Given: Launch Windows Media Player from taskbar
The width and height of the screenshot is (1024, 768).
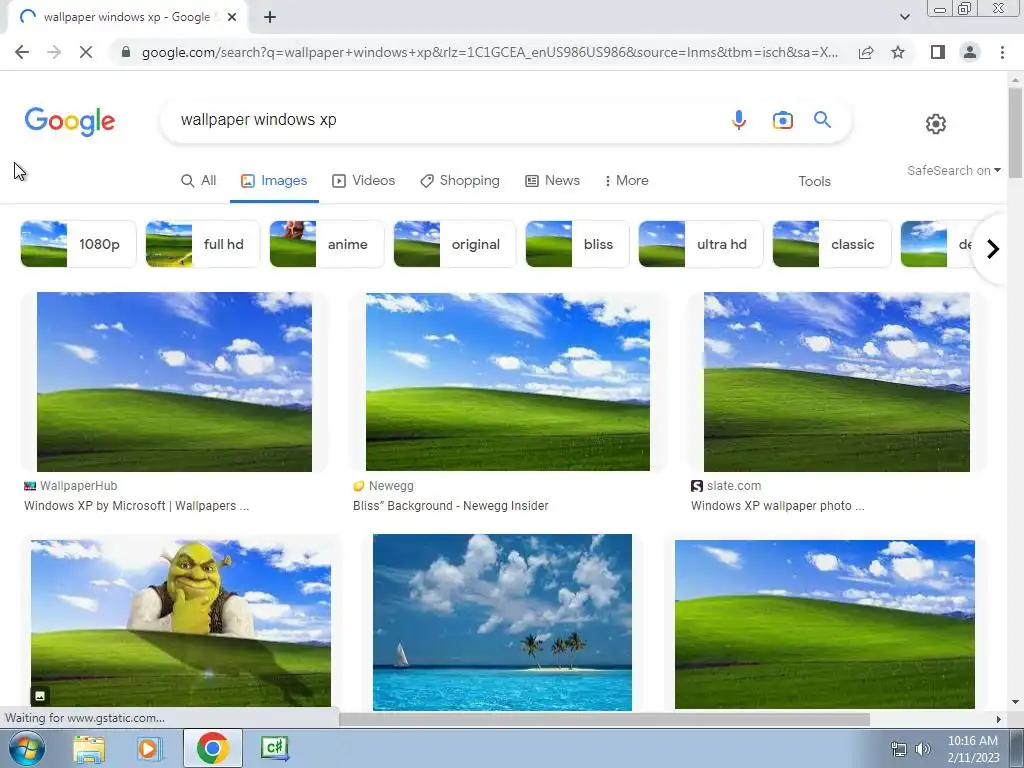Looking at the screenshot, I should (x=149, y=749).
